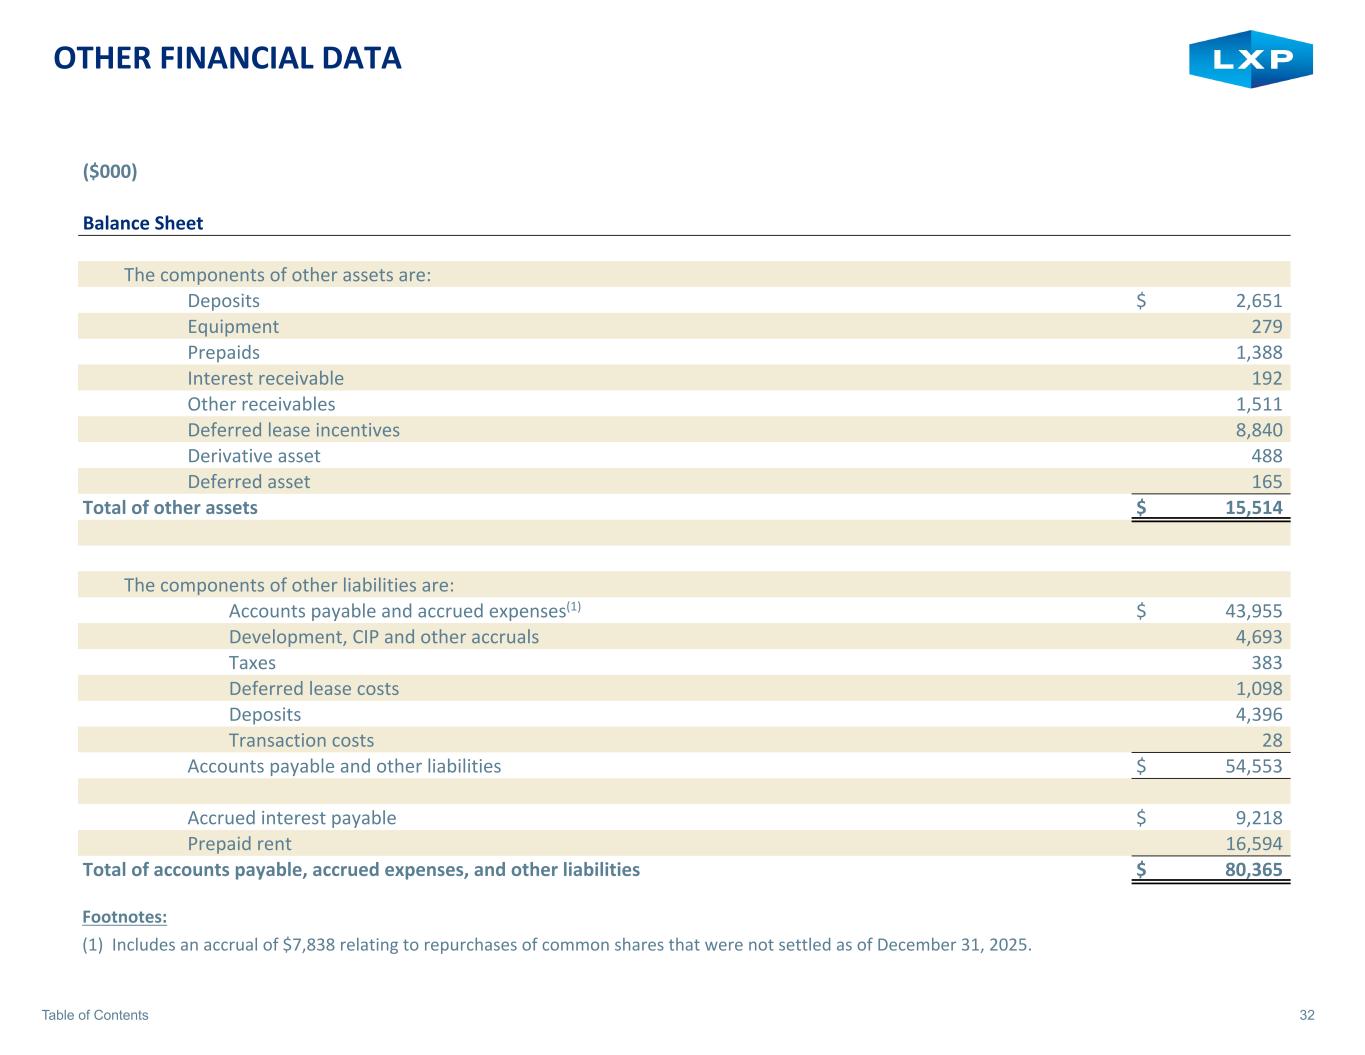The height and width of the screenshot is (1055, 1365).
Task: Click the LXP logo
Action: (x=1250, y=59)
